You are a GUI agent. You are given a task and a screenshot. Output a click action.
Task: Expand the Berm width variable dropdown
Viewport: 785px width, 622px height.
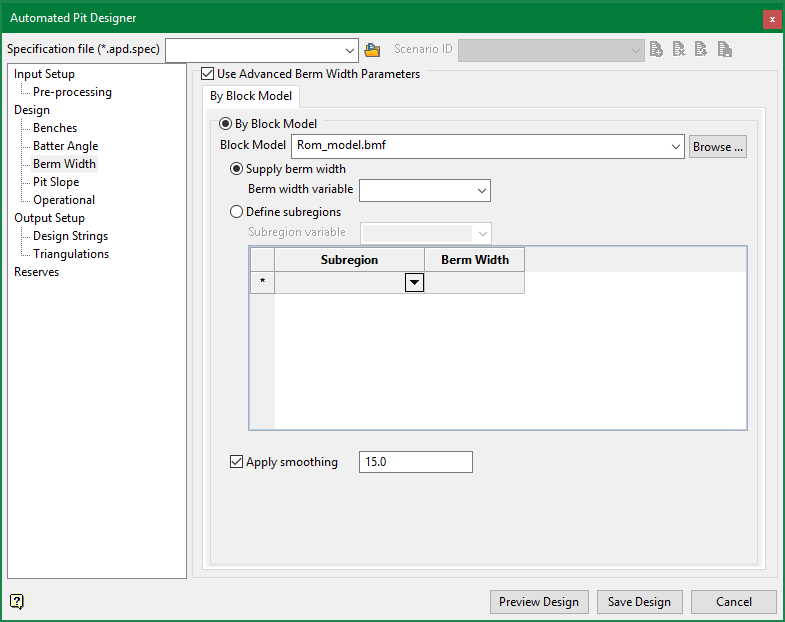pos(482,190)
